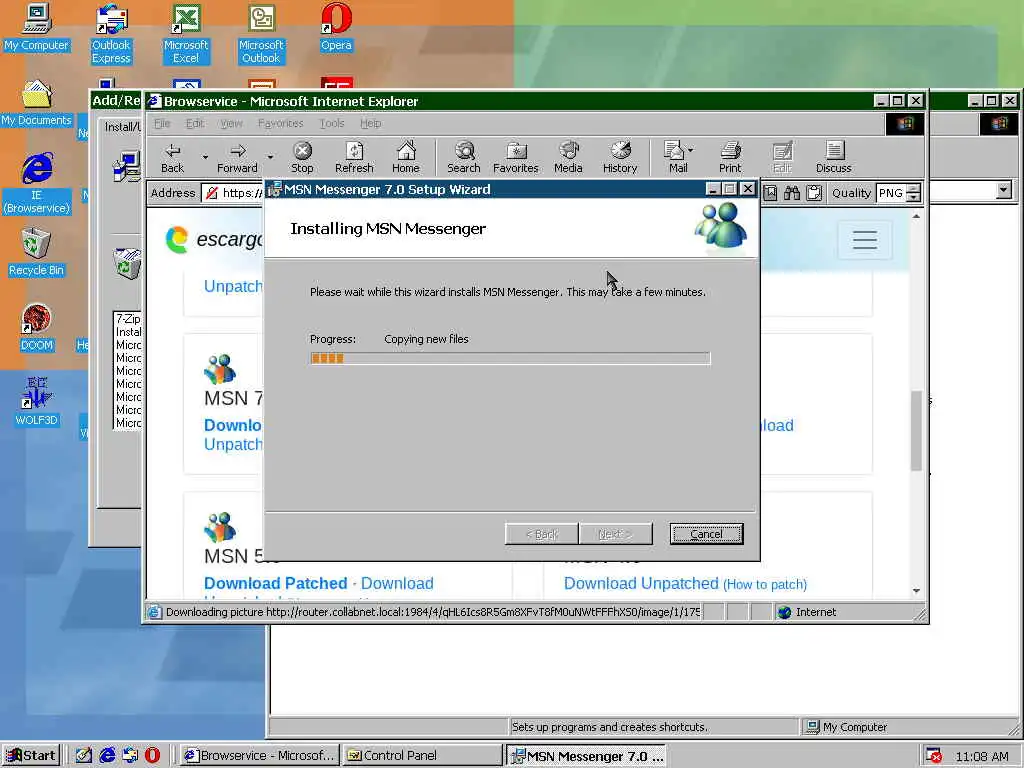1024x768 pixels.
Task: Cancel the MSN Messenger installation
Action: [707, 534]
